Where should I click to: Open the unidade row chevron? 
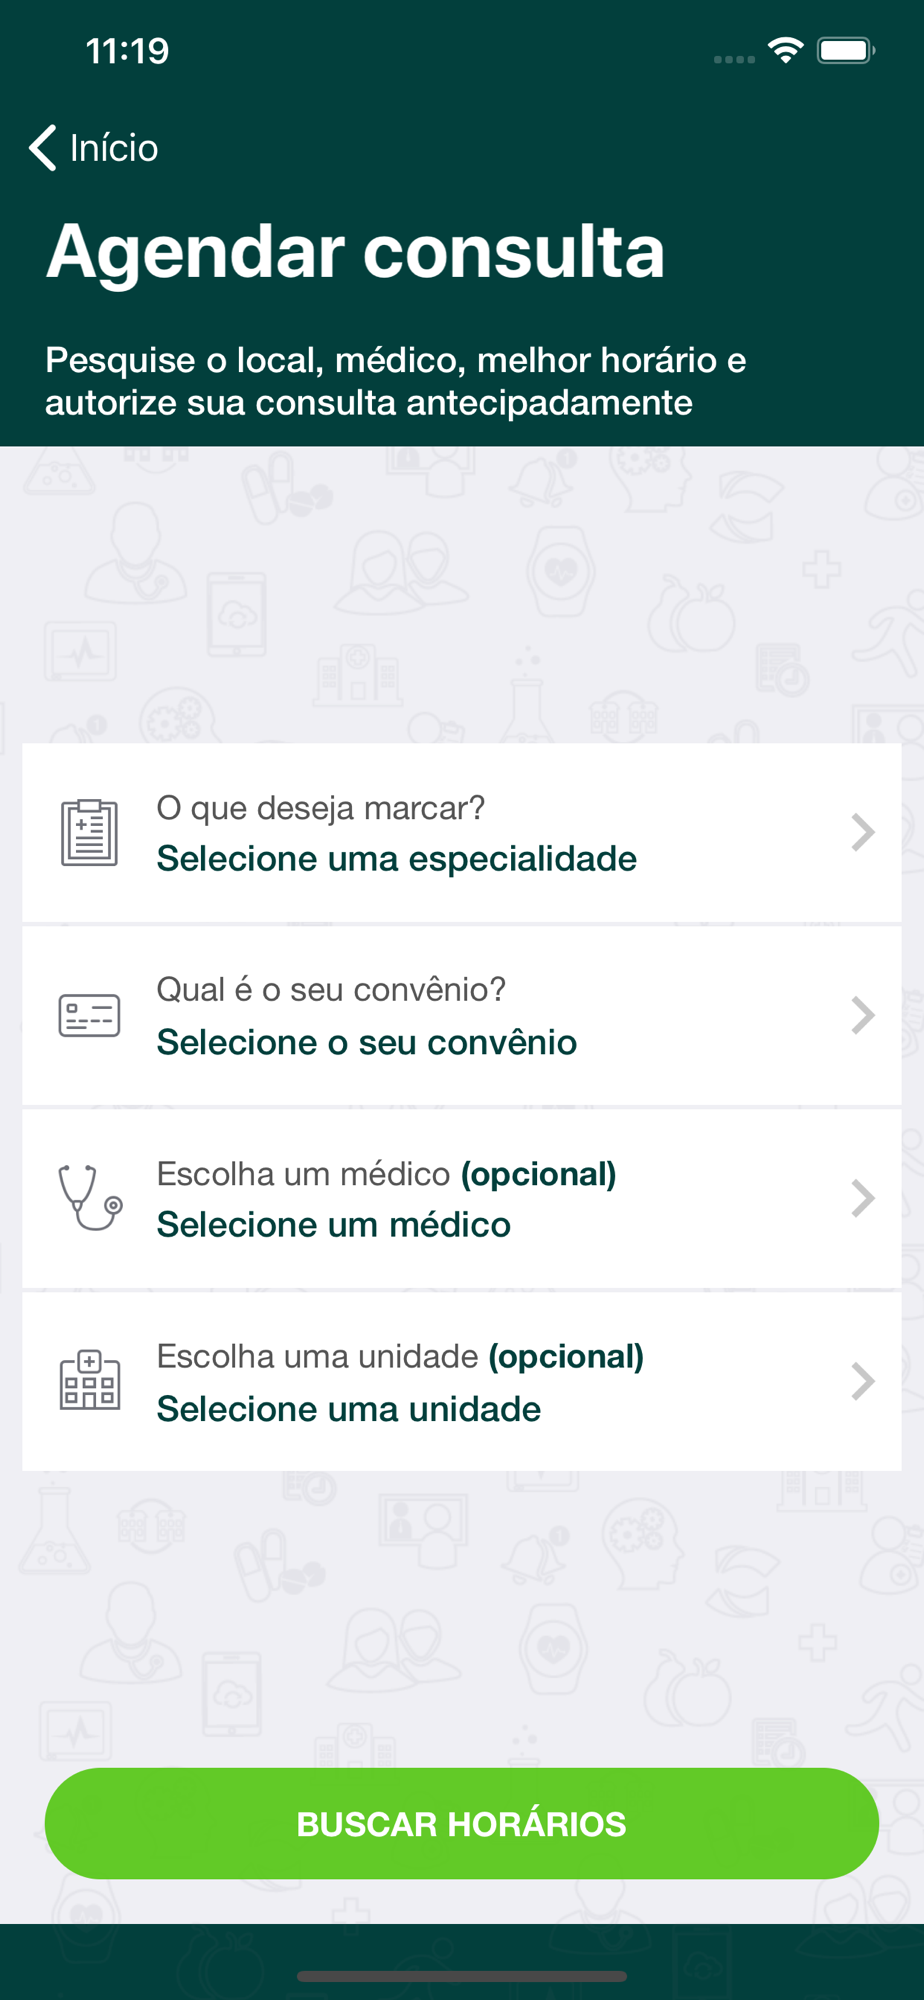point(862,1381)
